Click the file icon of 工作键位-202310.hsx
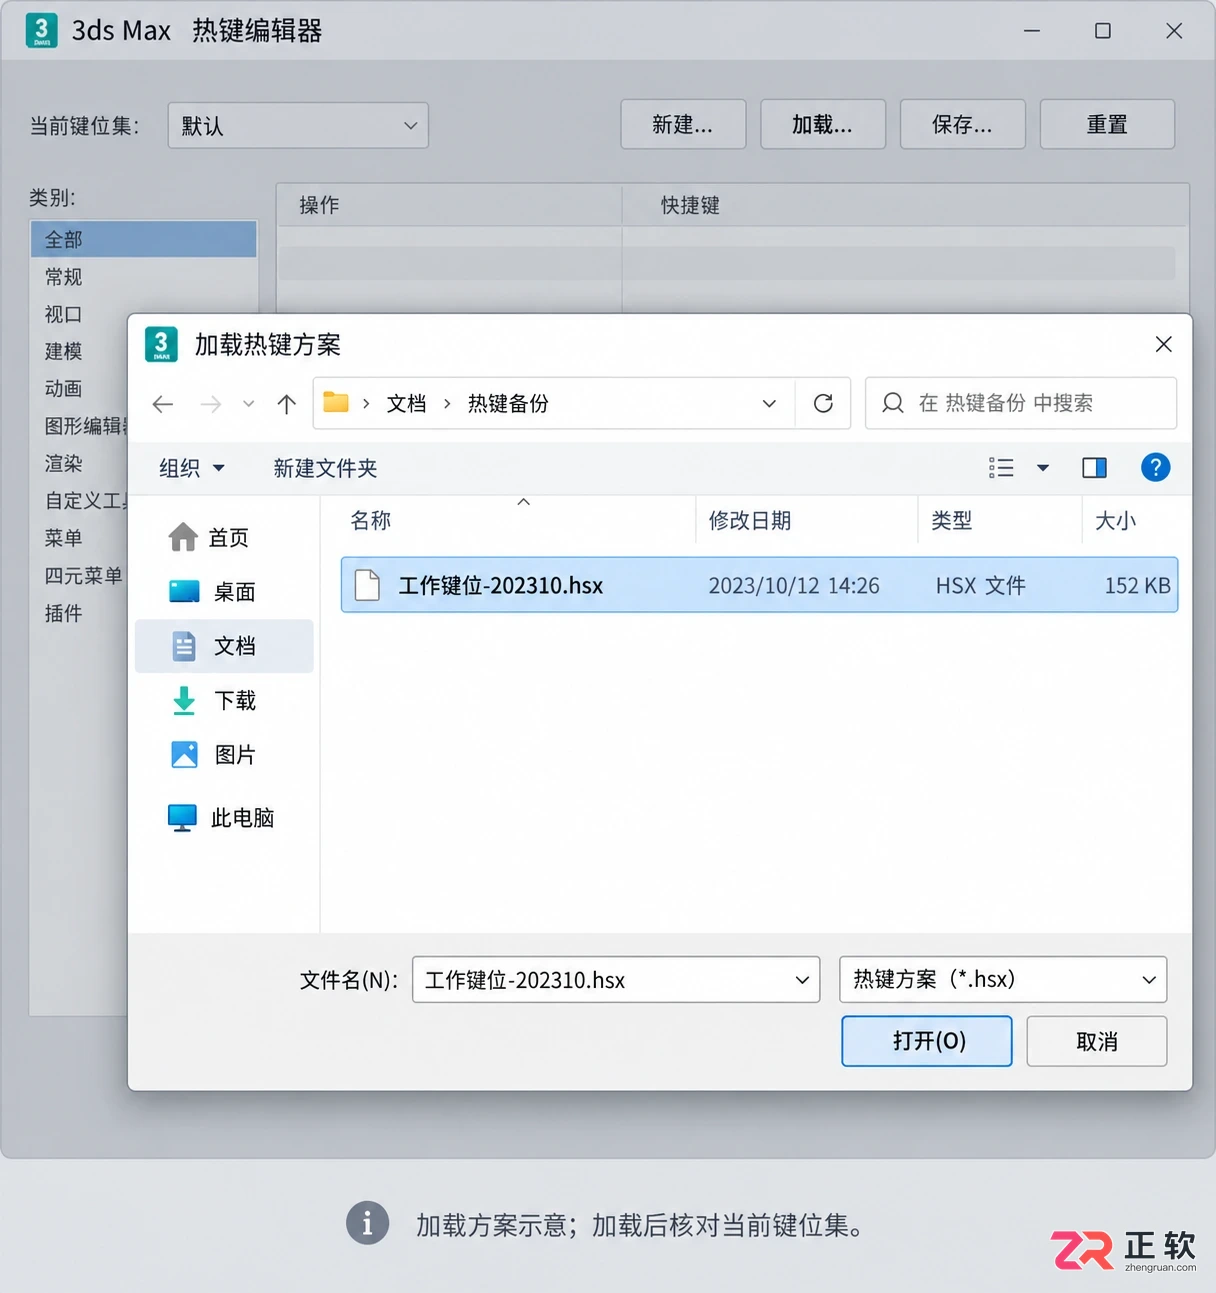 367,585
